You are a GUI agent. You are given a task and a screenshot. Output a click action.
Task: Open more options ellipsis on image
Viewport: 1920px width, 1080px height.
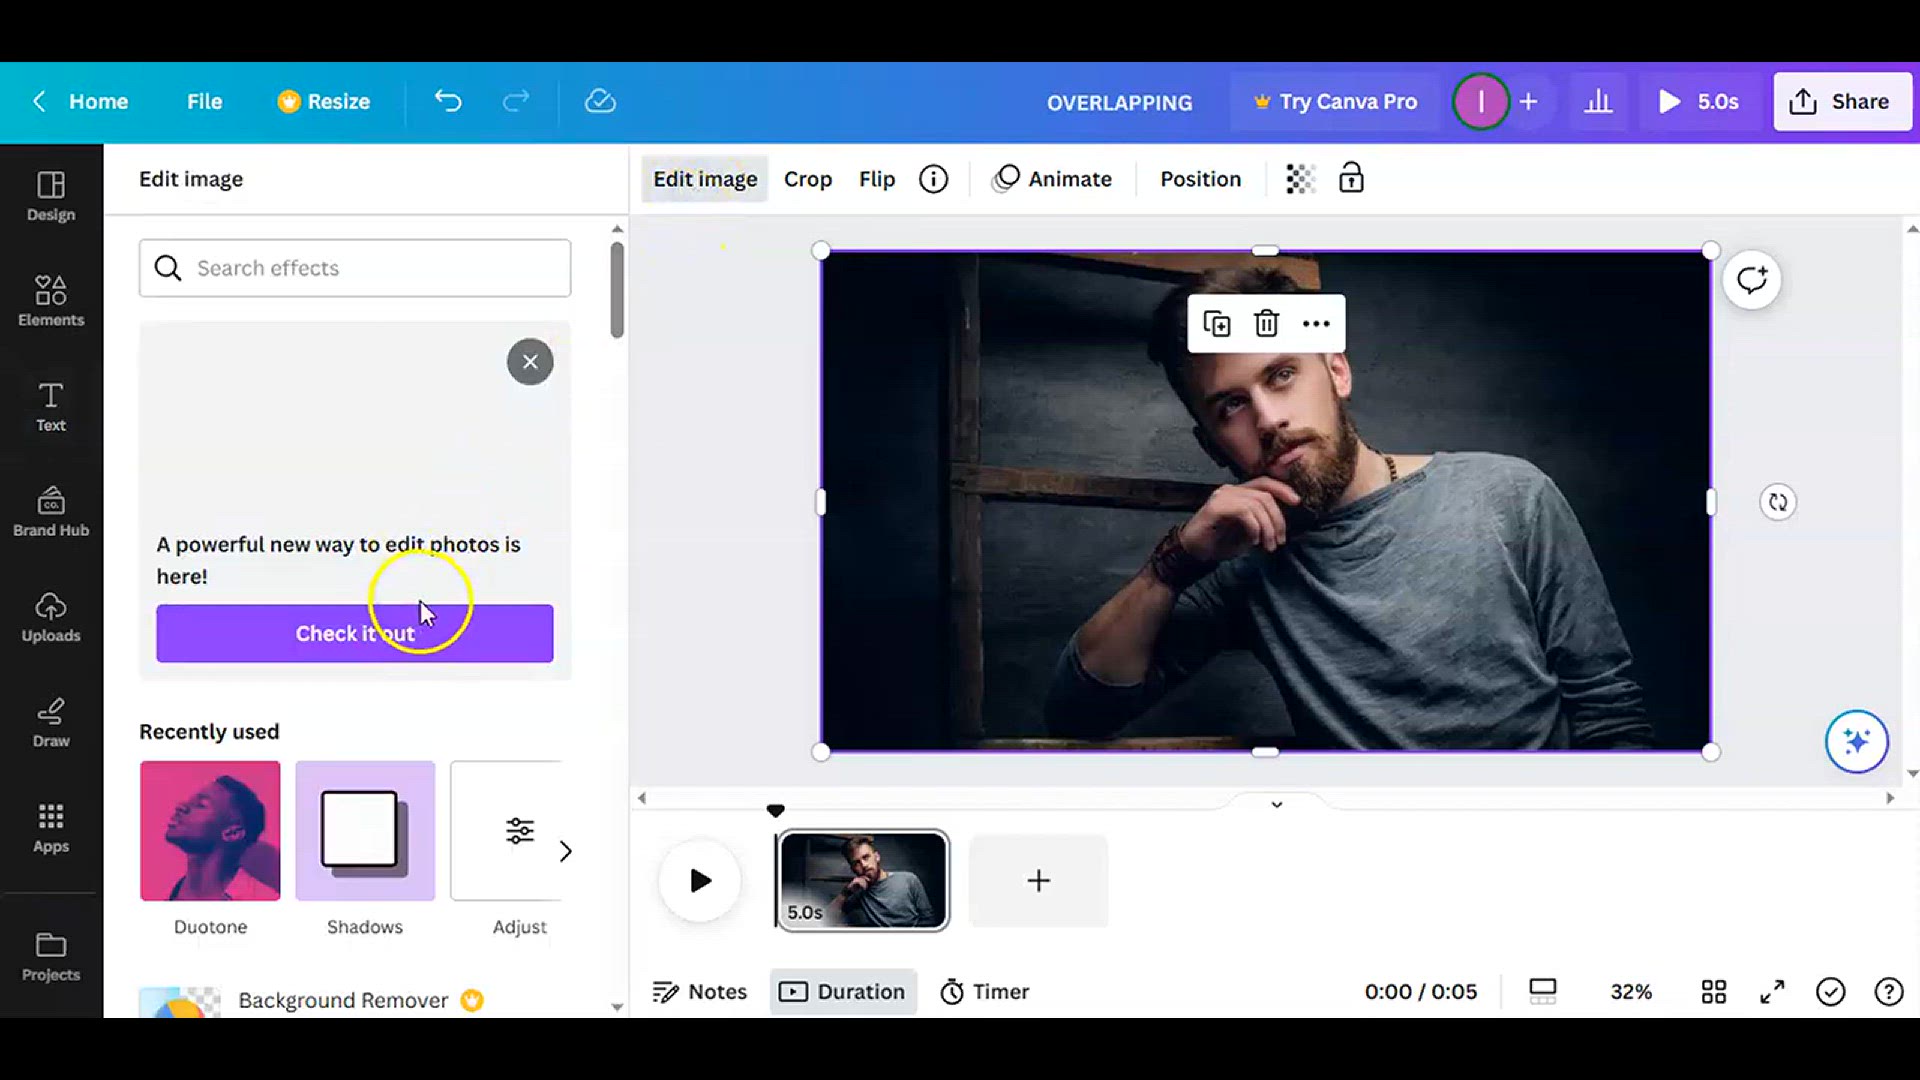tap(1316, 324)
